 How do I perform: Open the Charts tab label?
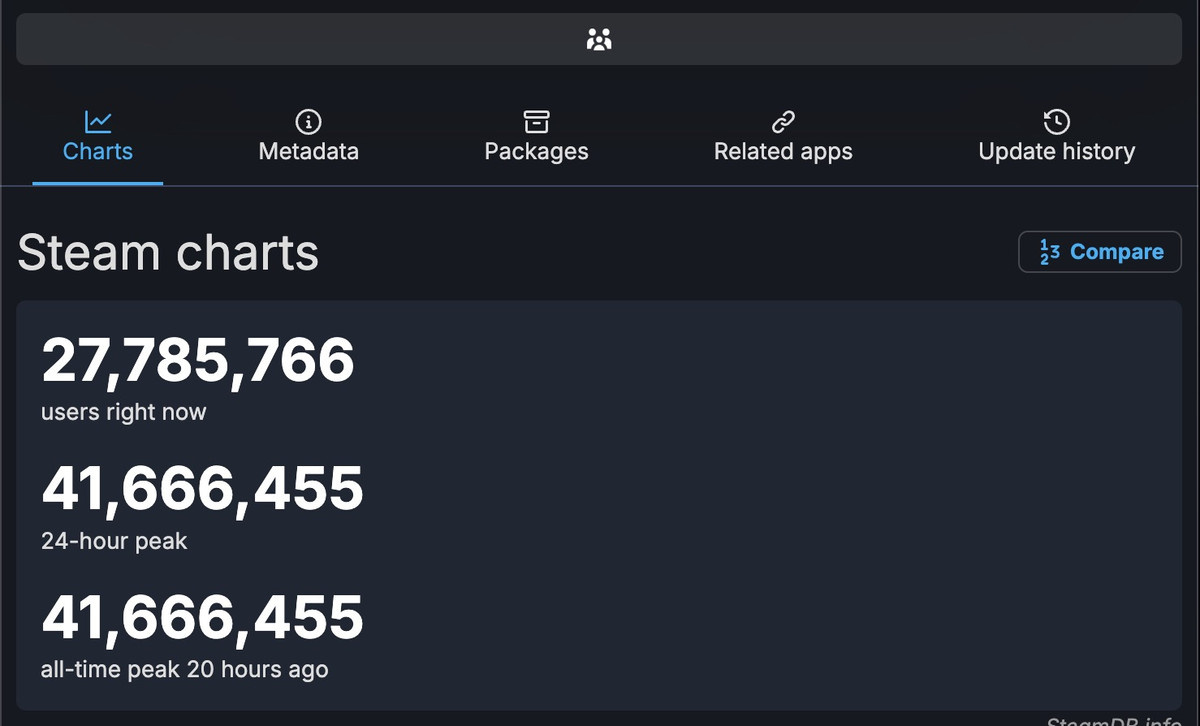point(98,152)
